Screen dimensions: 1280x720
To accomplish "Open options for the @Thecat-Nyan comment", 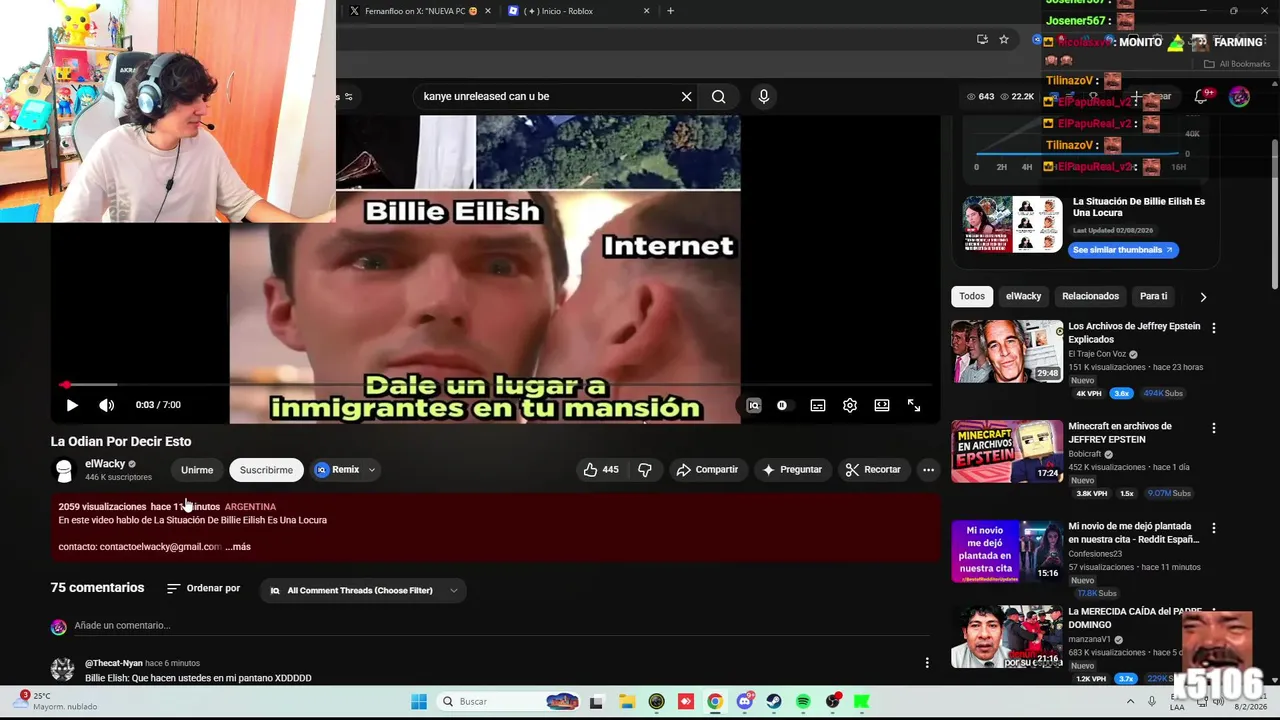I will pos(926,662).
